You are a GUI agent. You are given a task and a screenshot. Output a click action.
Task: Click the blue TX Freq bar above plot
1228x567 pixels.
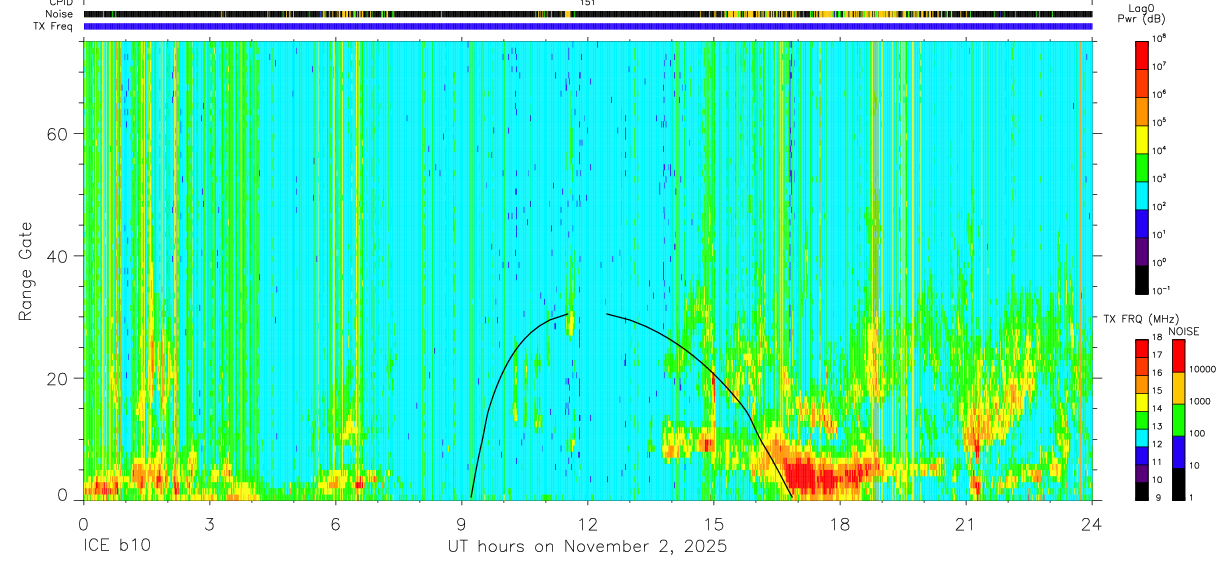pos(587,26)
